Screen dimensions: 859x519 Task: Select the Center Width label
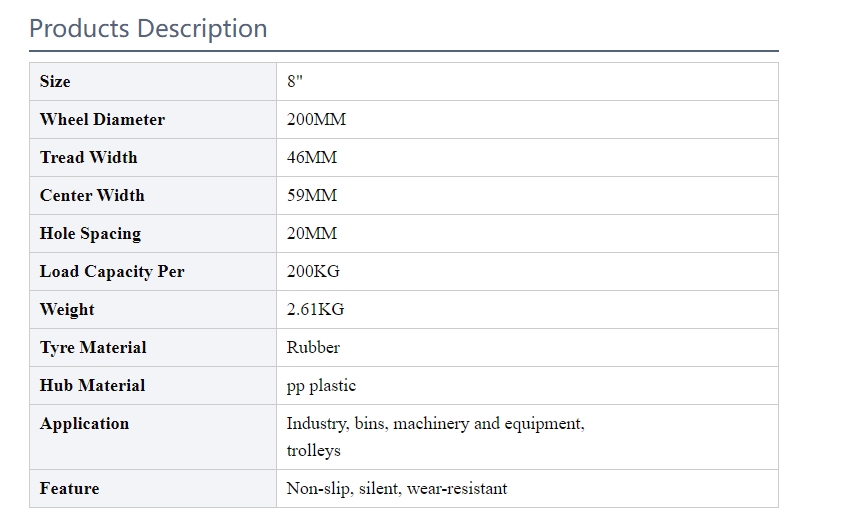tap(92, 196)
